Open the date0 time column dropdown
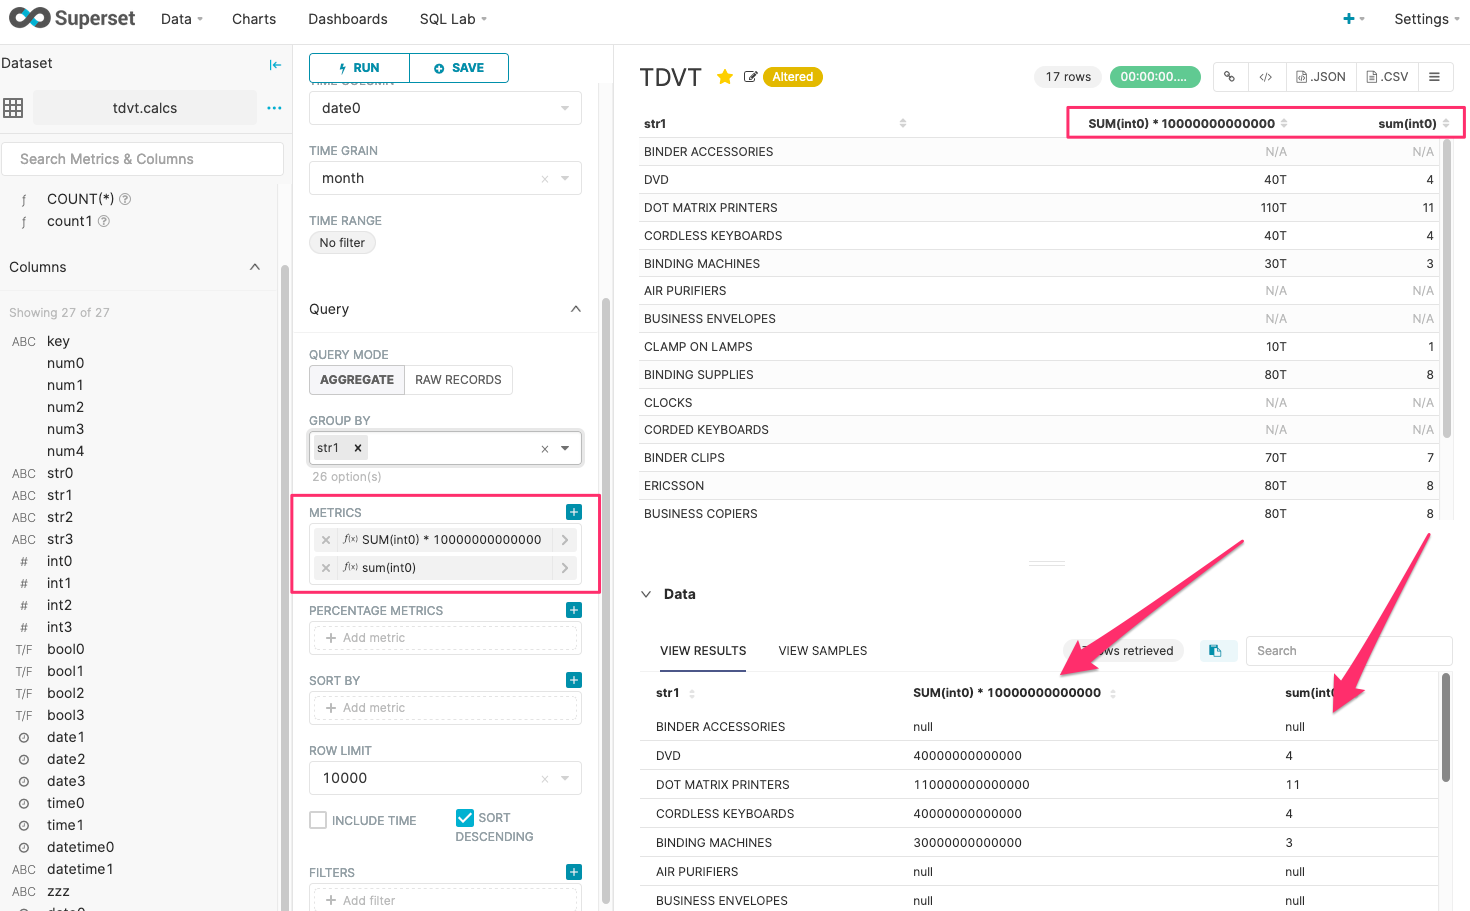The width and height of the screenshot is (1470, 911). pos(565,108)
